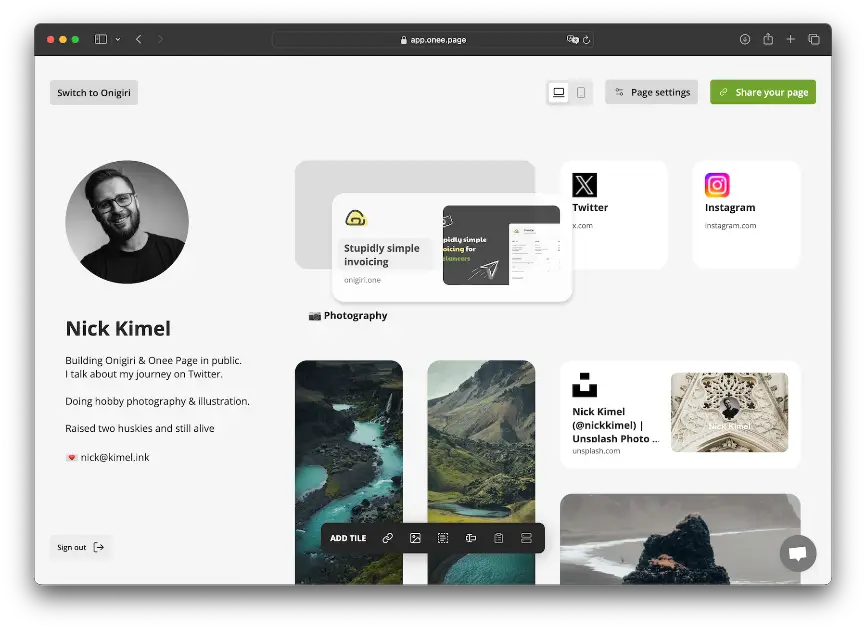Add a note tile from the ADD TILE toolbar
The image size is (866, 630).
click(498, 538)
